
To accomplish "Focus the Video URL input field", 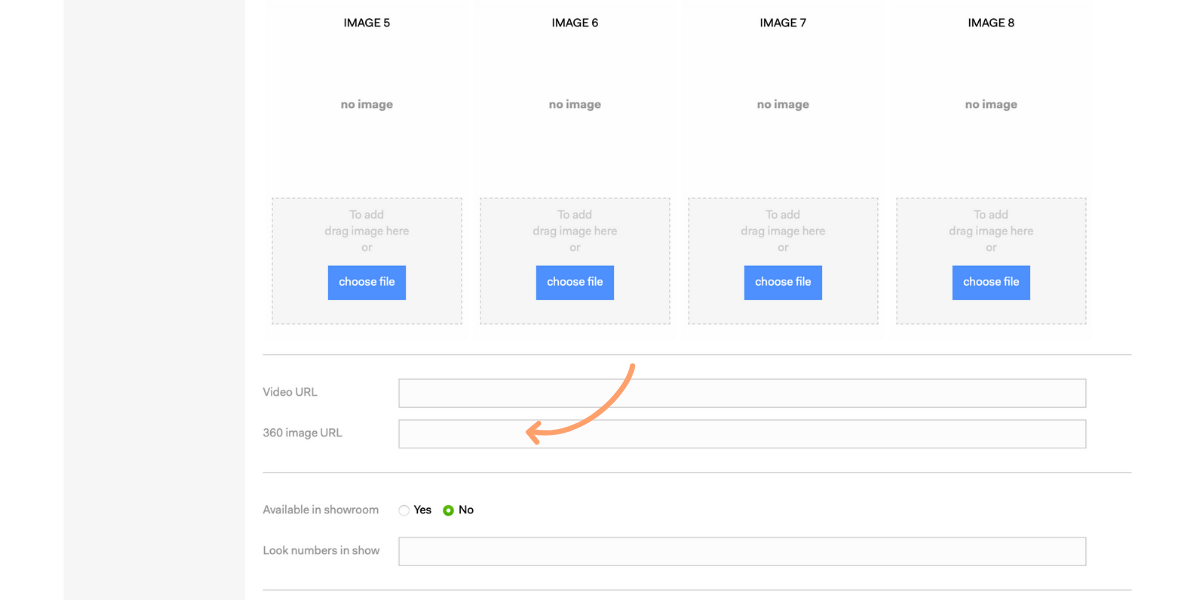I will [742, 393].
